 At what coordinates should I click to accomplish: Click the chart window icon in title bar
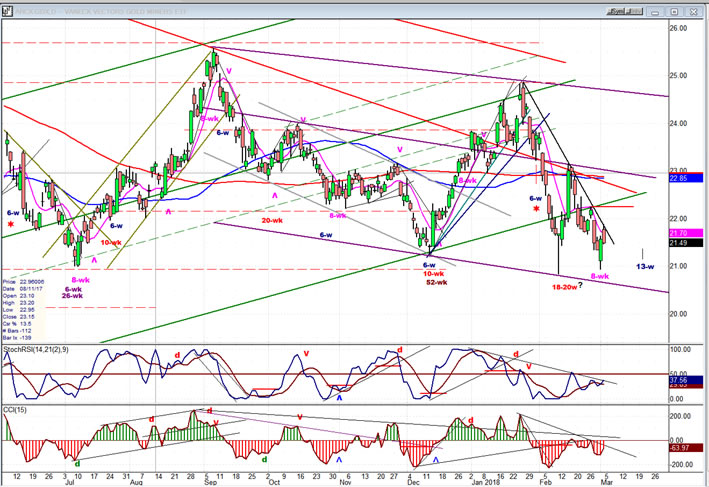(x=7, y=11)
